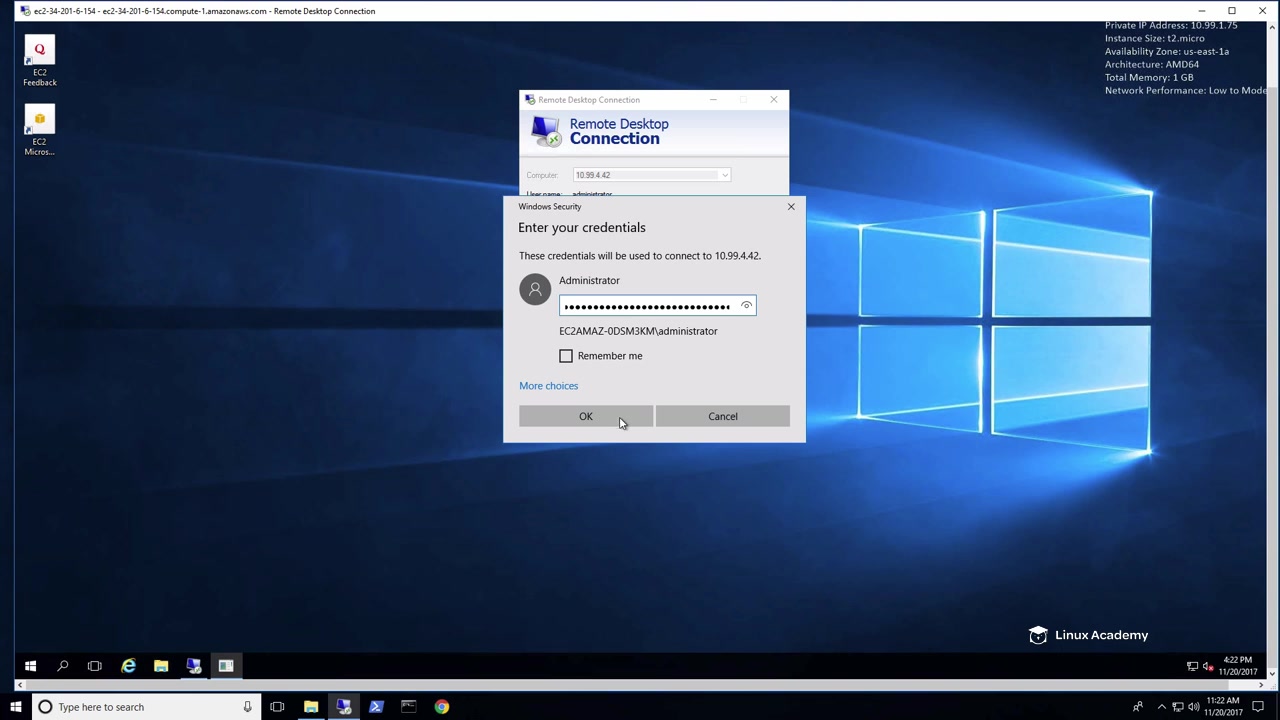The height and width of the screenshot is (720, 1280).
Task: Click the microphone icon in the search box
Action: [x=247, y=707]
